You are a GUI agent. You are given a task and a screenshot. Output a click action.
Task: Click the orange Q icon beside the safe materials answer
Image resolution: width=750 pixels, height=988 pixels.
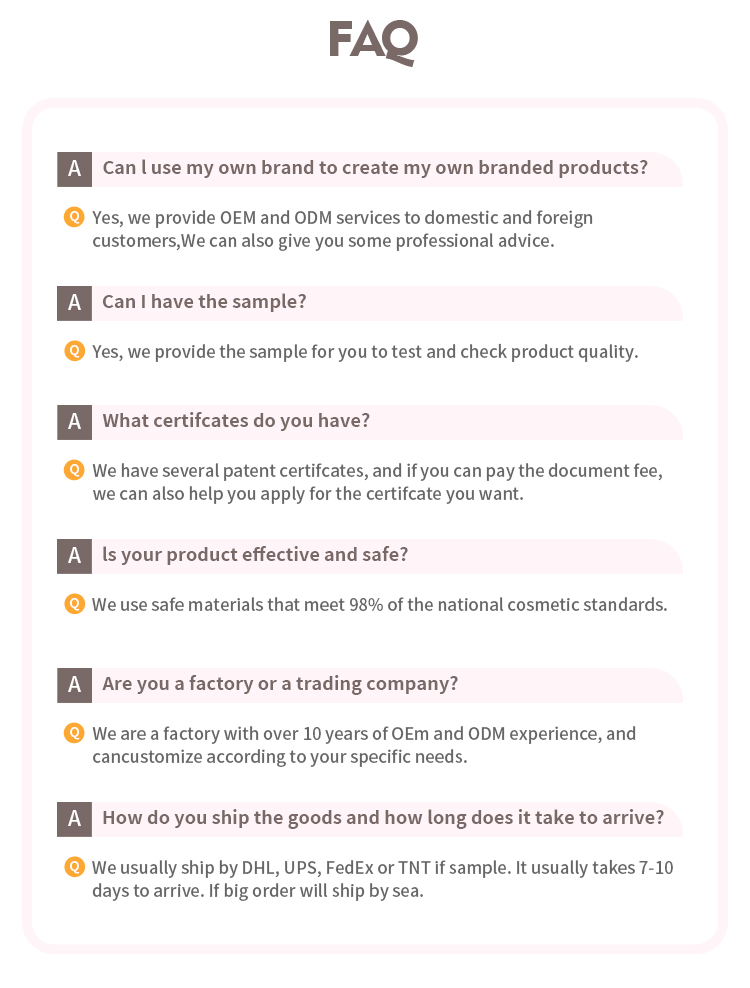coord(74,604)
